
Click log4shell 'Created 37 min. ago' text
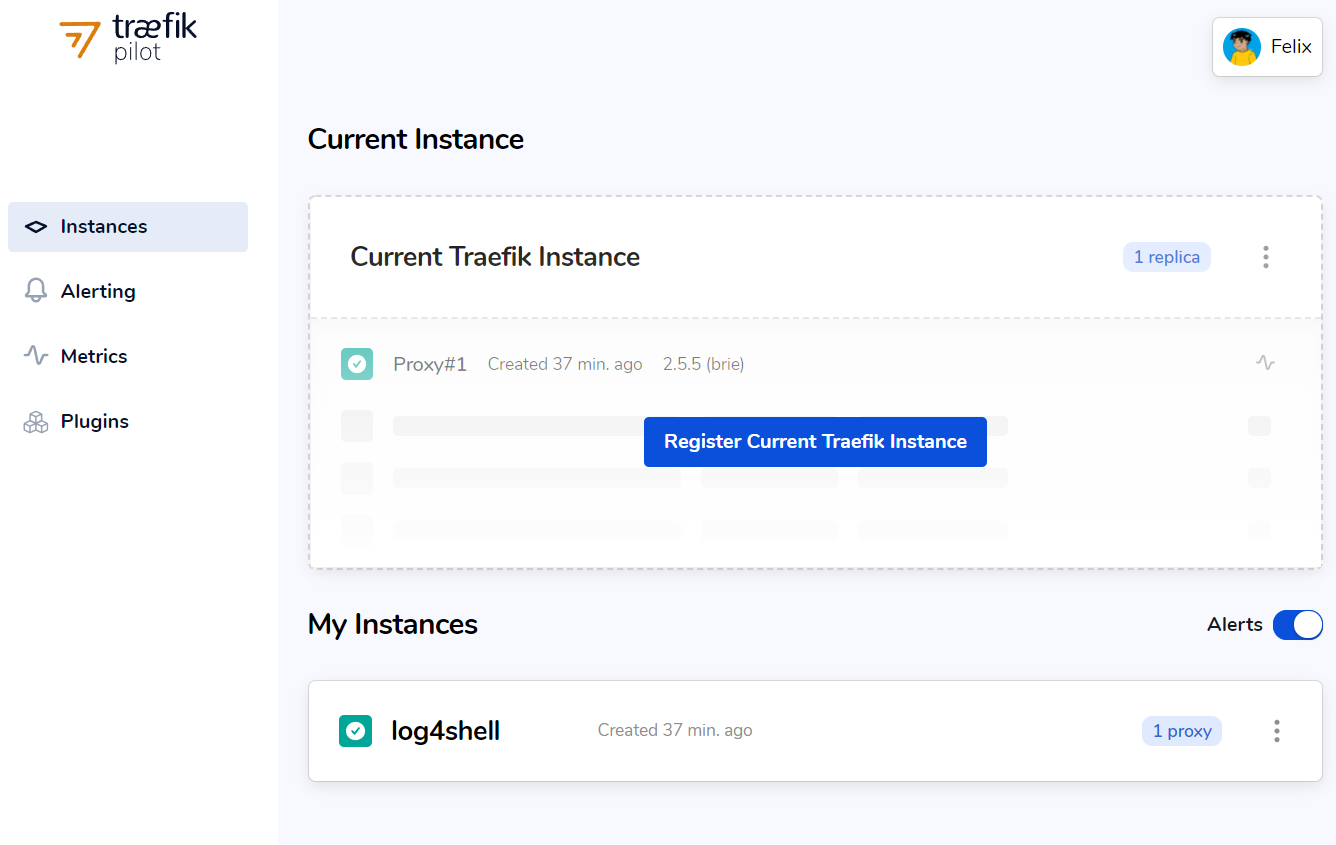[x=675, y=730]
